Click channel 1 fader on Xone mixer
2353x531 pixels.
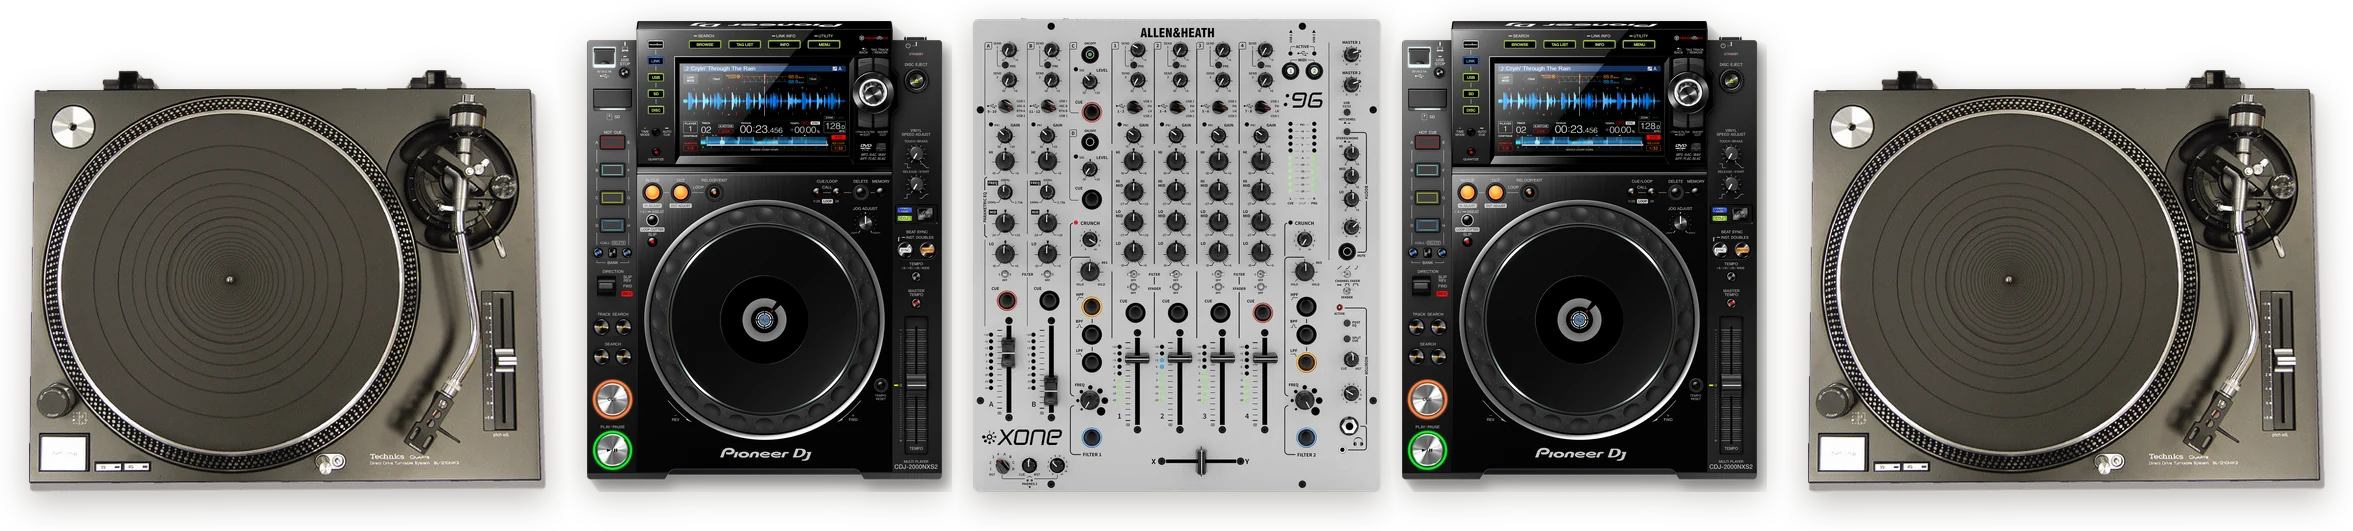1136,358
